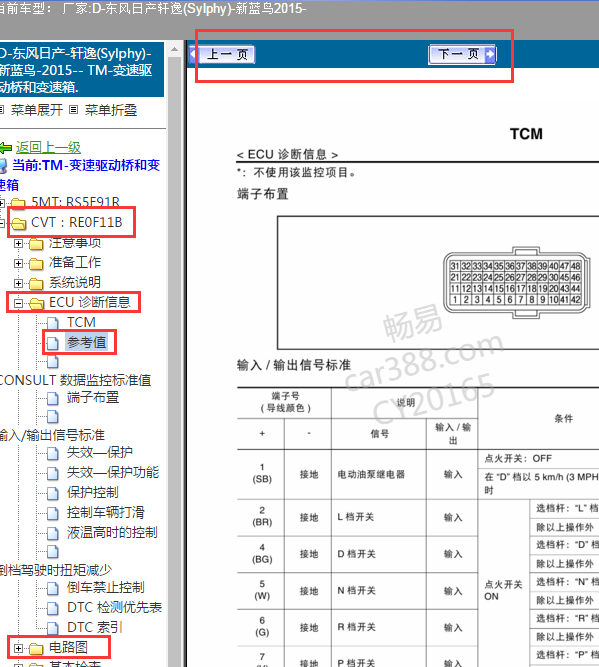Open CONSULT 数据监控标准值 item

point(75,380)
